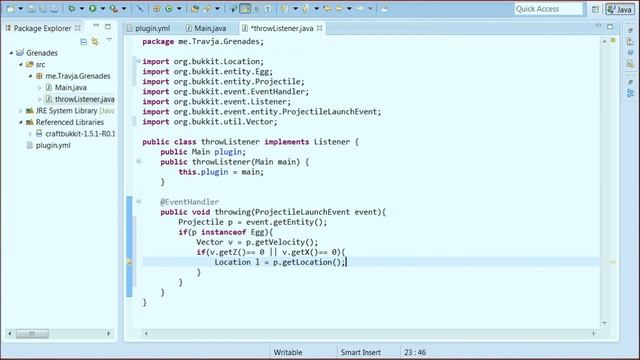
Task: Open Package Explorer view menu triangle
Action: tap(109, 40)
